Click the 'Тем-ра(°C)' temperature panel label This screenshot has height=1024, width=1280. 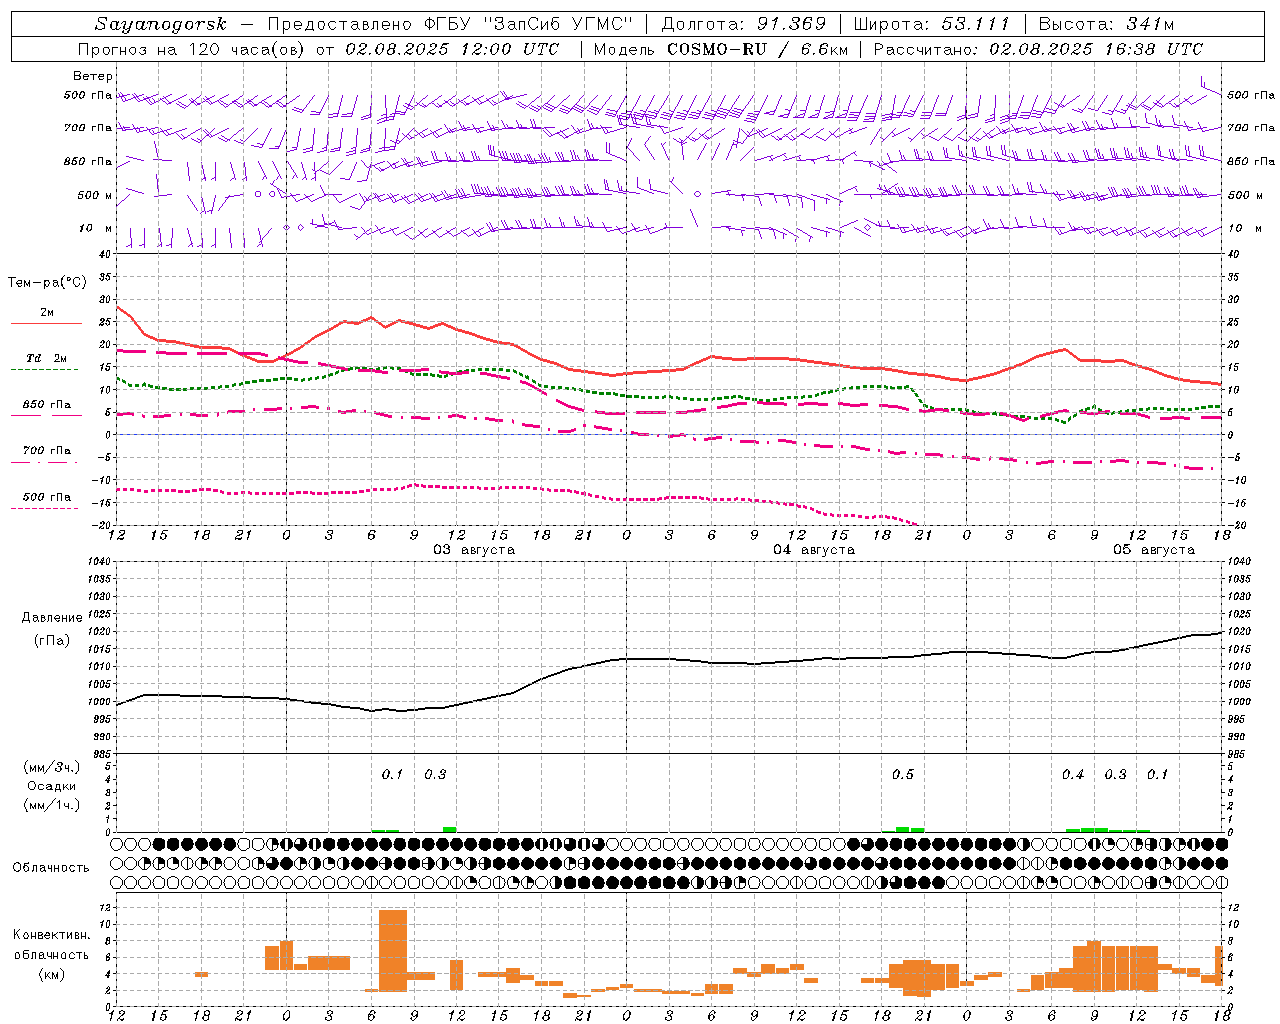(x=47, y=283)
